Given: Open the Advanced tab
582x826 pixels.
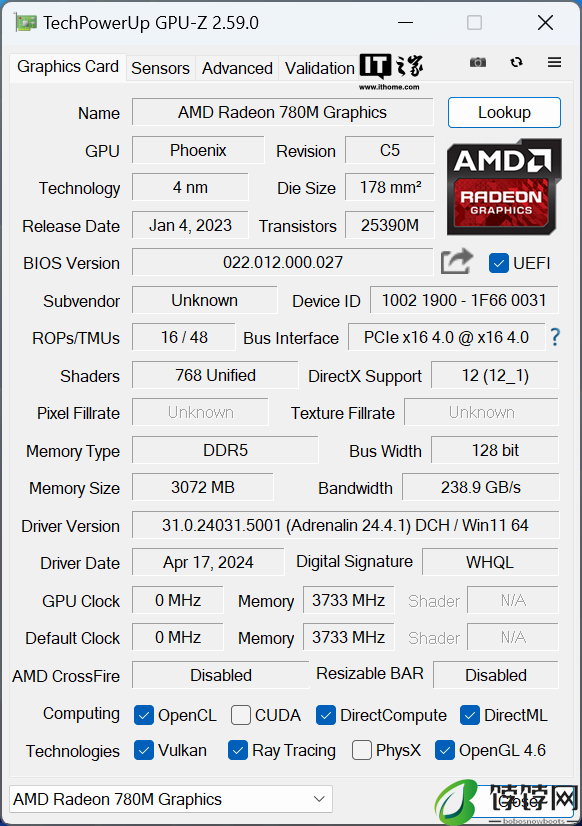Looking at the screenshot, I should click(237, 68).
